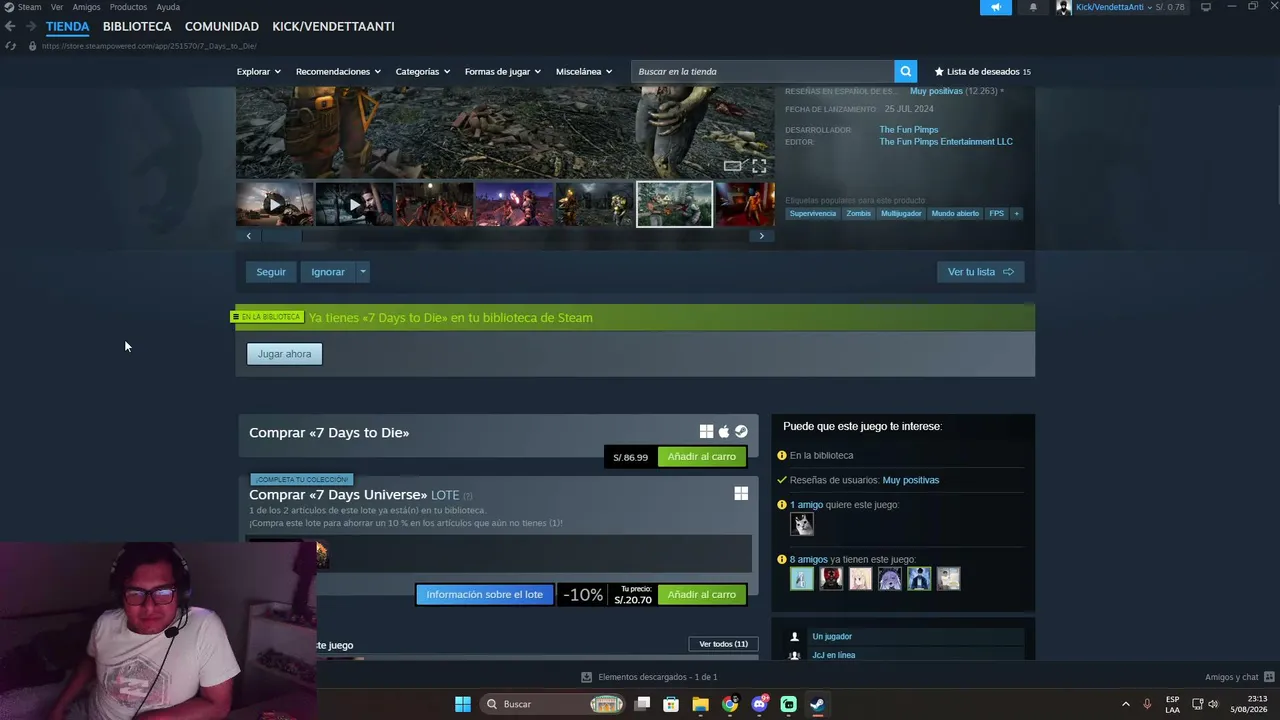This screenshot has width=1280, height=720.
Task: Open the Windows Start menu
Action: click(463, 704)
